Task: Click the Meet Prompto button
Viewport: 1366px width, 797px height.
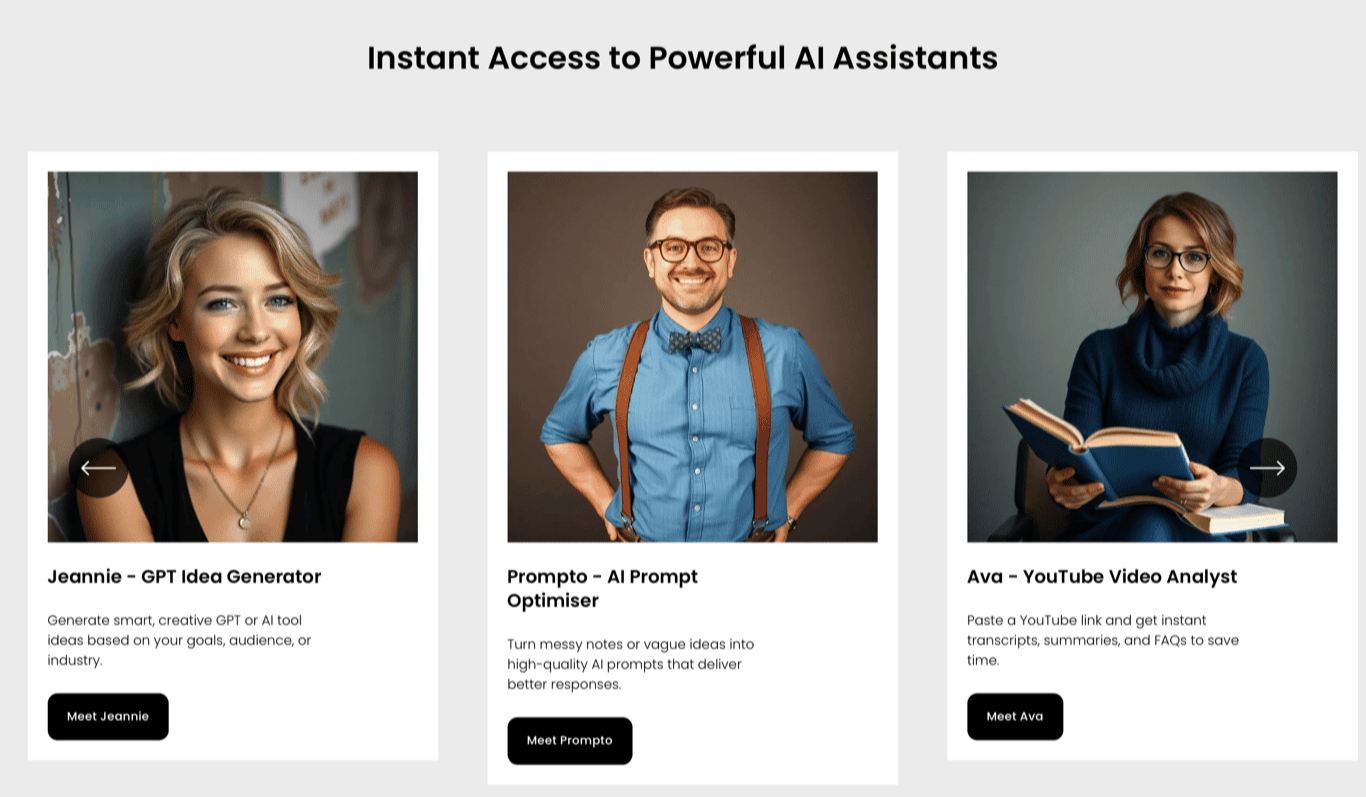Action: click(570, 740)
